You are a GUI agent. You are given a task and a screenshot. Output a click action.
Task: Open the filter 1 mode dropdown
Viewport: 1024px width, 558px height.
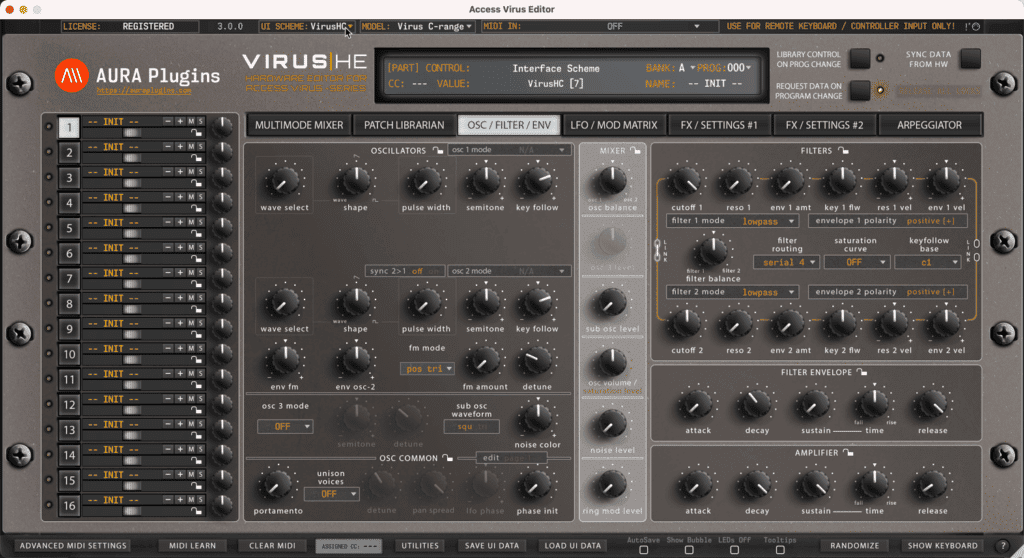(x=732, y=221)
